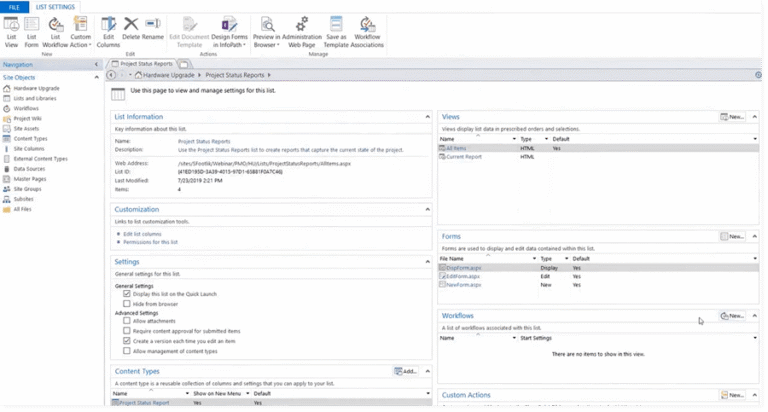This screenshot has height=412, width=768.
Task: Click New button in Workflows section
Action: 732,315
